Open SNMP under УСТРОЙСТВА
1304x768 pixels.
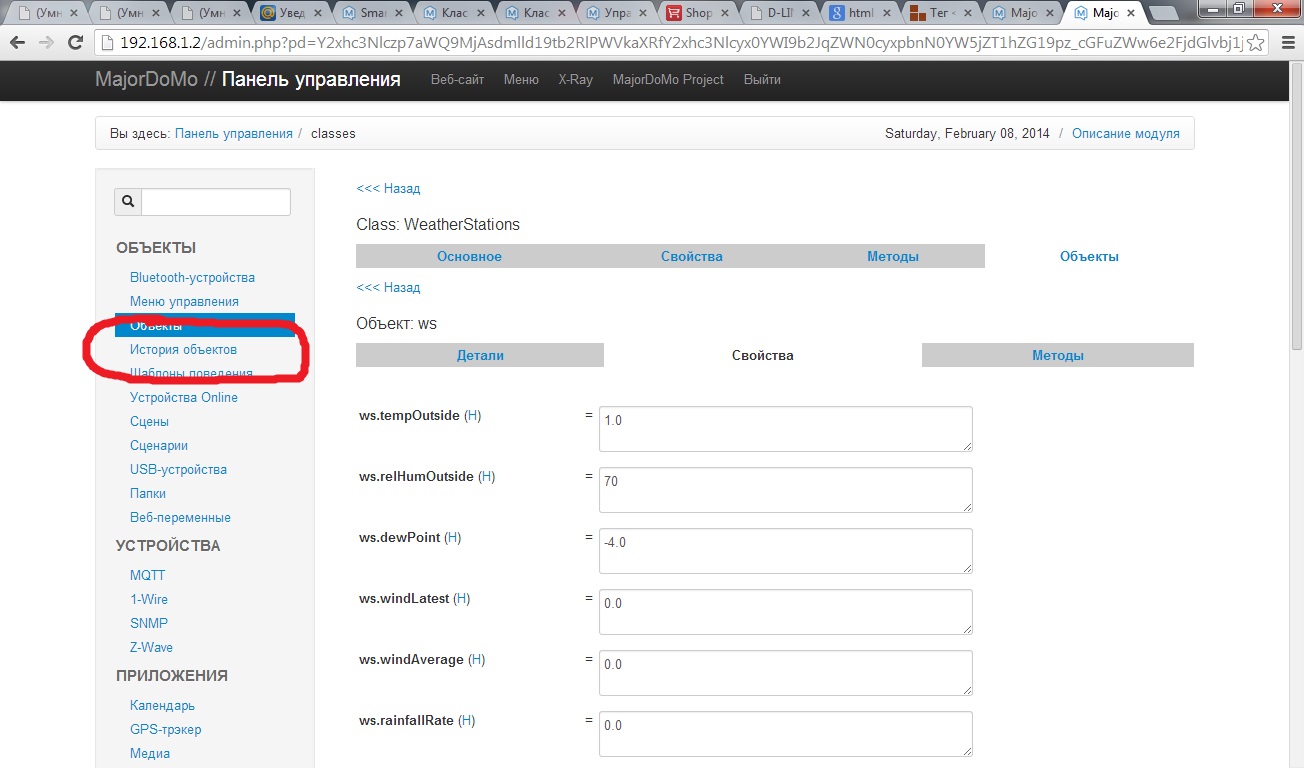pyautogui.click(x=149, y=623)
